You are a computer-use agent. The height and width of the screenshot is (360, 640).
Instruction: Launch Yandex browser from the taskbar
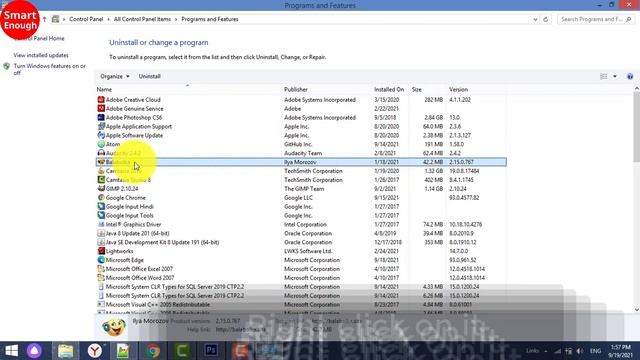(x=95, y=351)
